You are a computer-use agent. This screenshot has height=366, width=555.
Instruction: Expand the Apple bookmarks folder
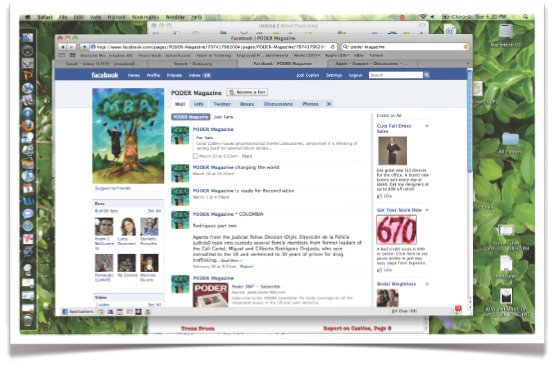tap(337, 55)
